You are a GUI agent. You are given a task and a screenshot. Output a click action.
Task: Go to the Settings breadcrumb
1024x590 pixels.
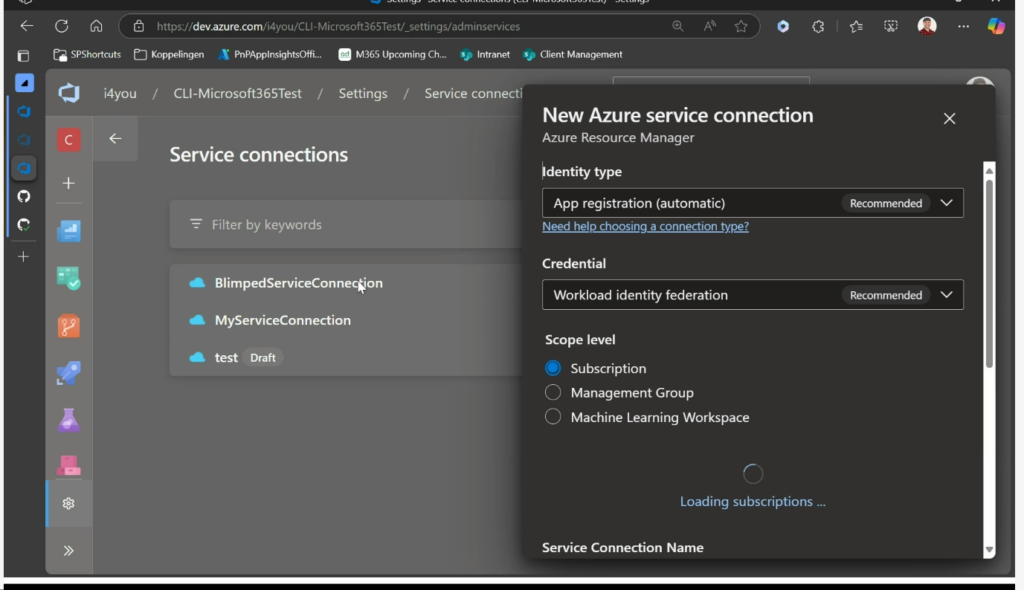click(x=363, y=93)
